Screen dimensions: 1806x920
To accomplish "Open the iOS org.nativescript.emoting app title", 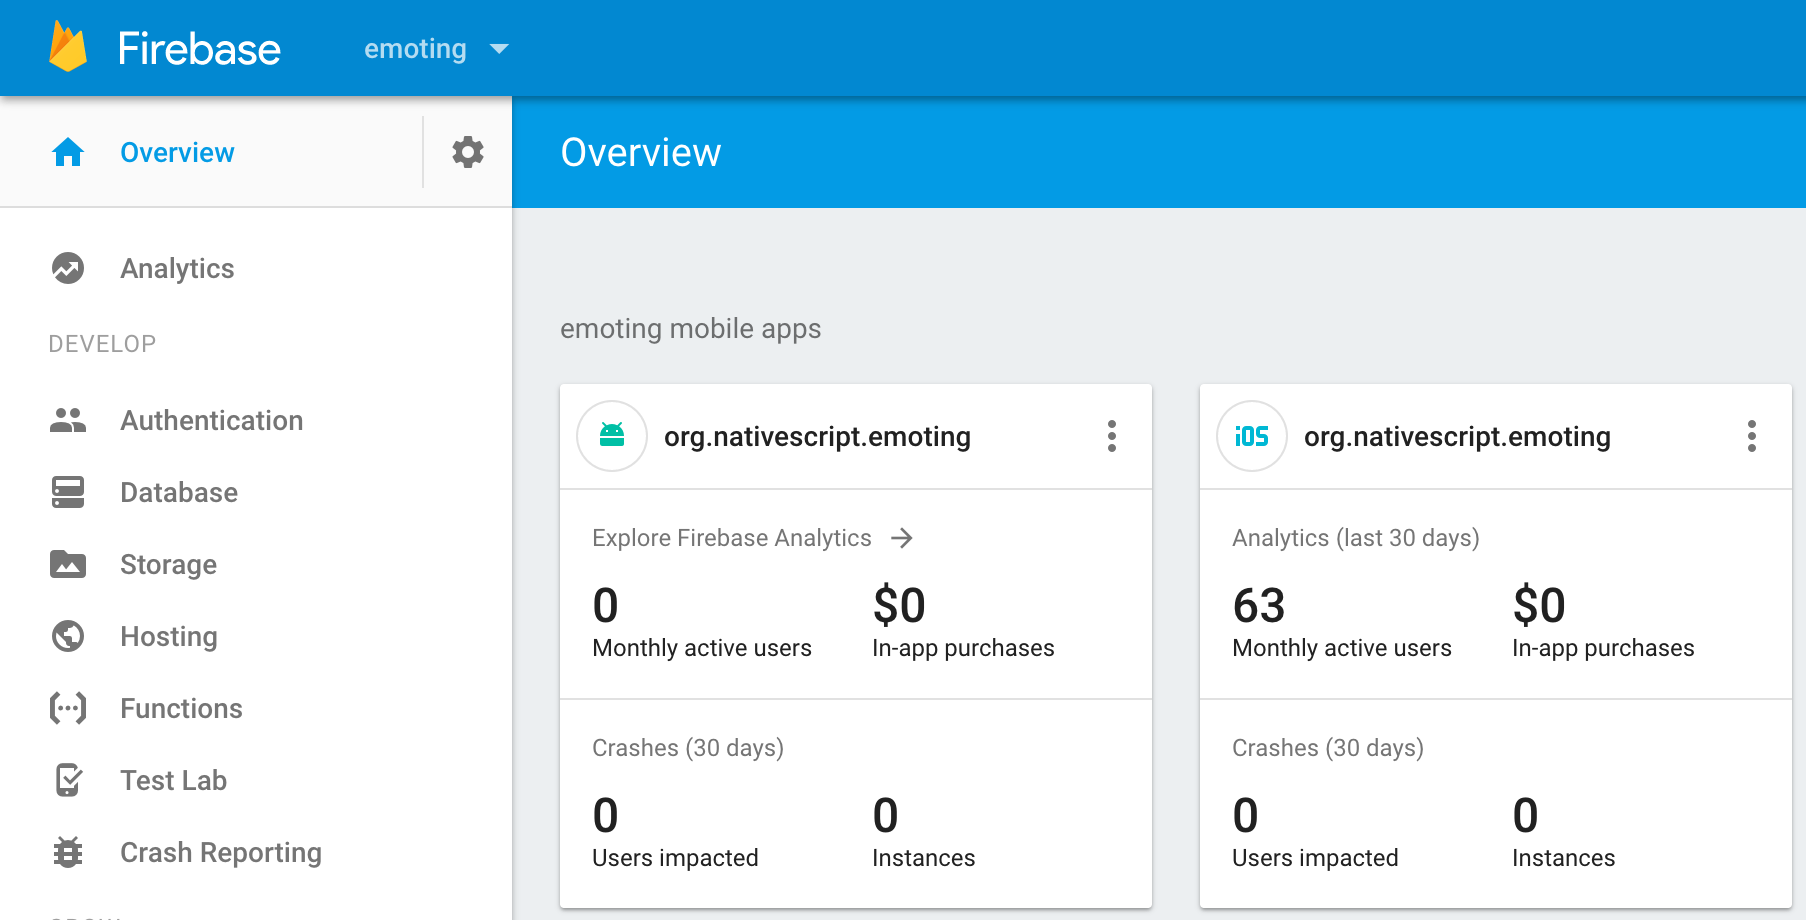I will pyautogui.click(x=1457, y=436).
